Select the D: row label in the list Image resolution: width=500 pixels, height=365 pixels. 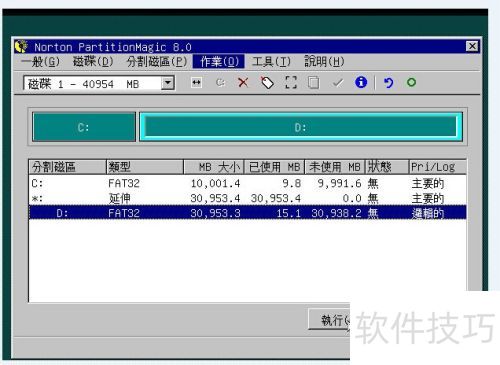pos(62,213)
